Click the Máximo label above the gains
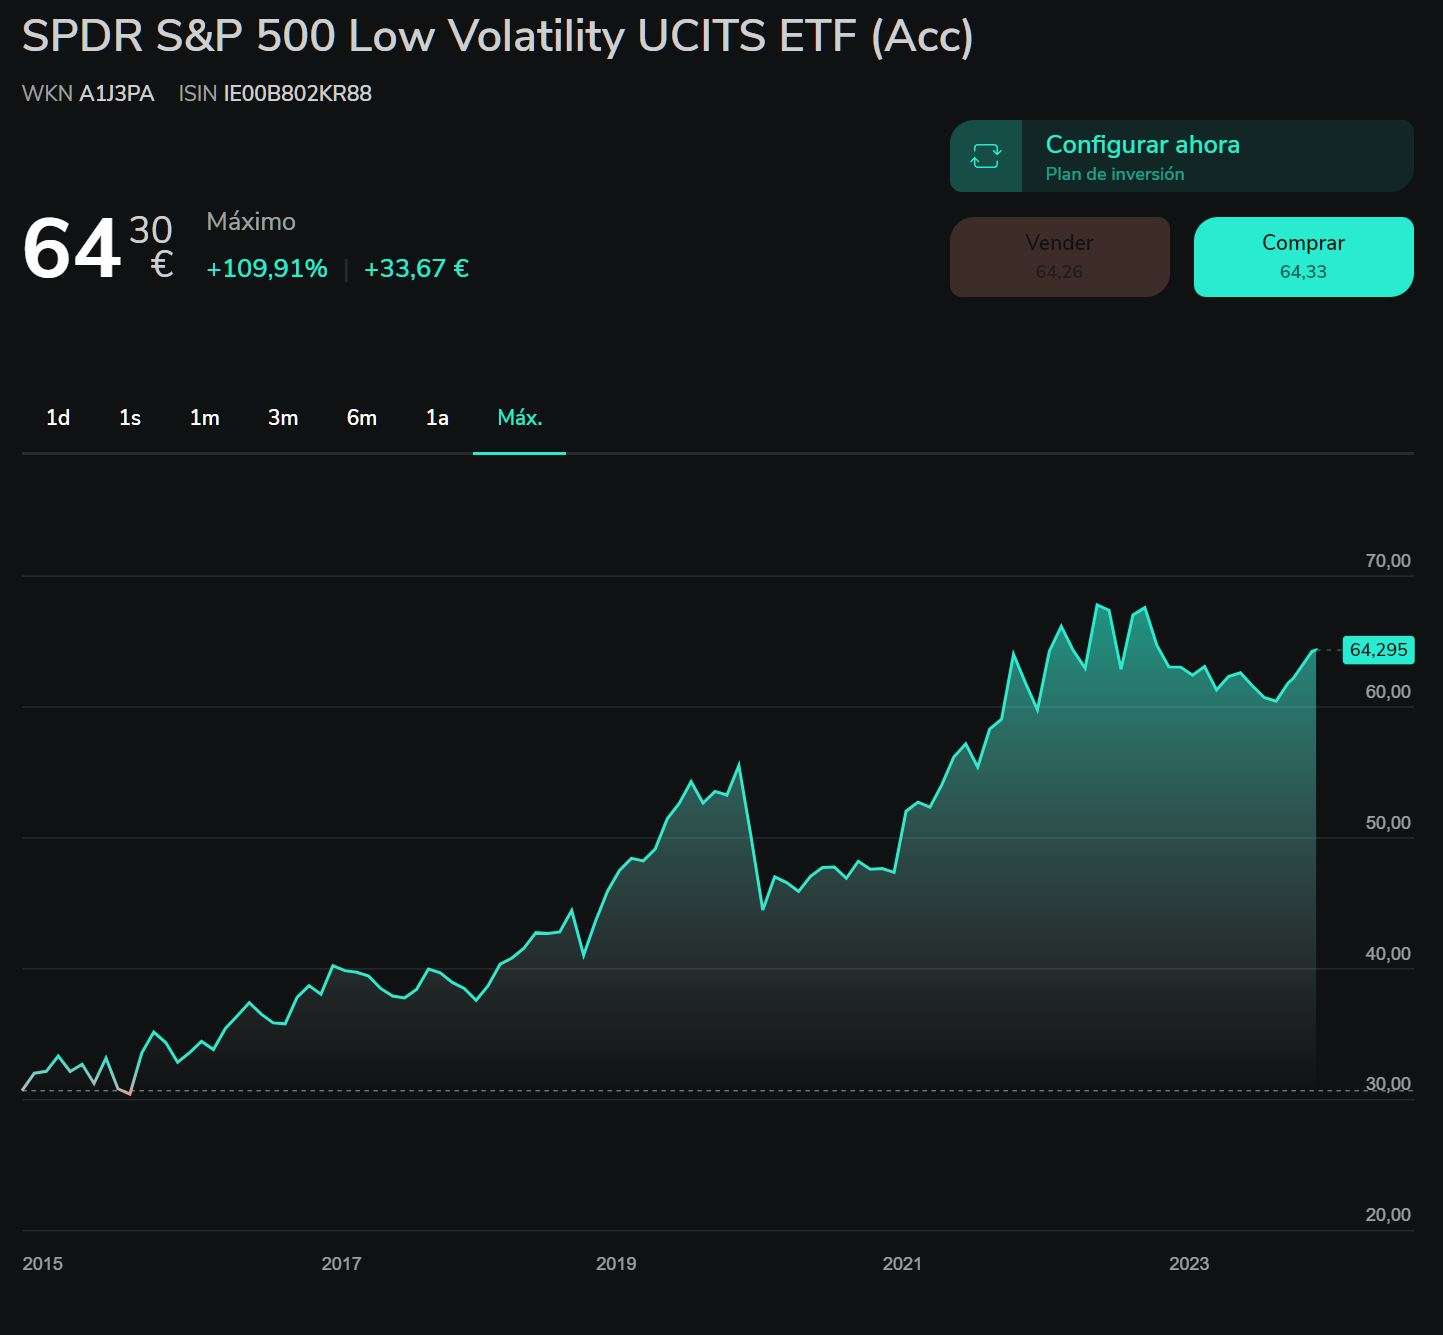1443x1335 pixels. (251, 222)
